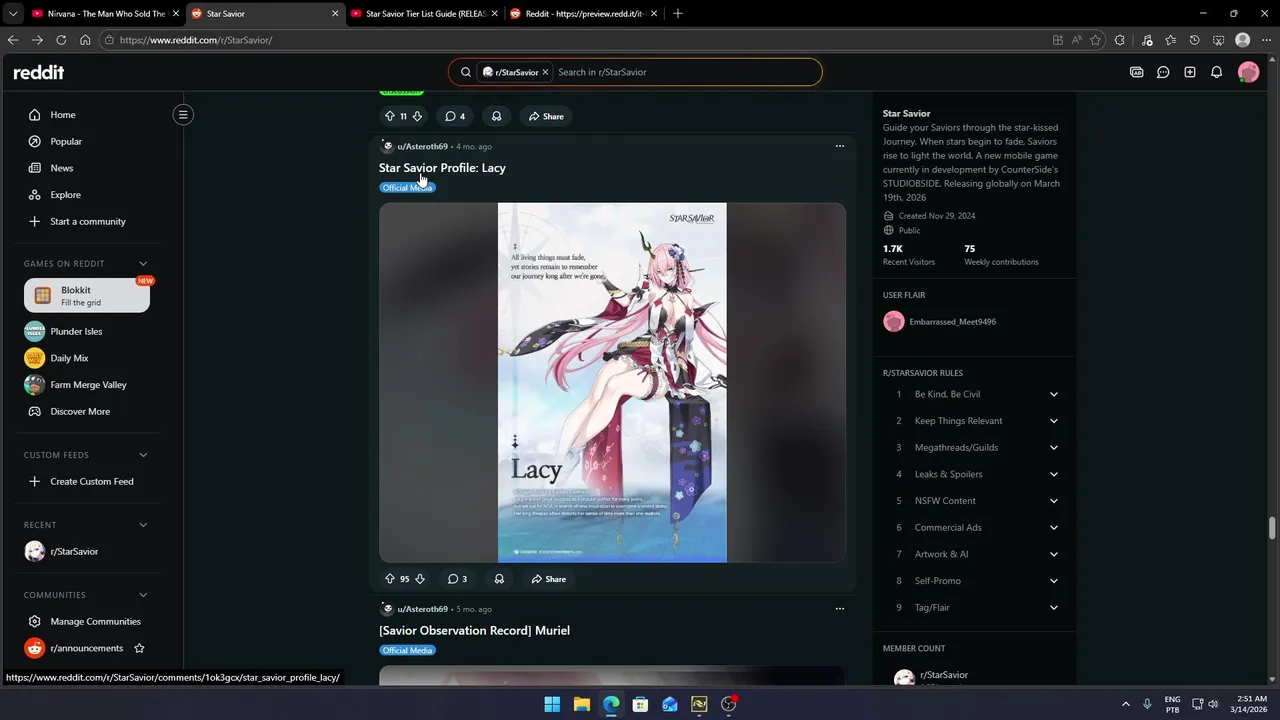
Task: Remove the r/StarSavior search filter chip
Action: 546,72
